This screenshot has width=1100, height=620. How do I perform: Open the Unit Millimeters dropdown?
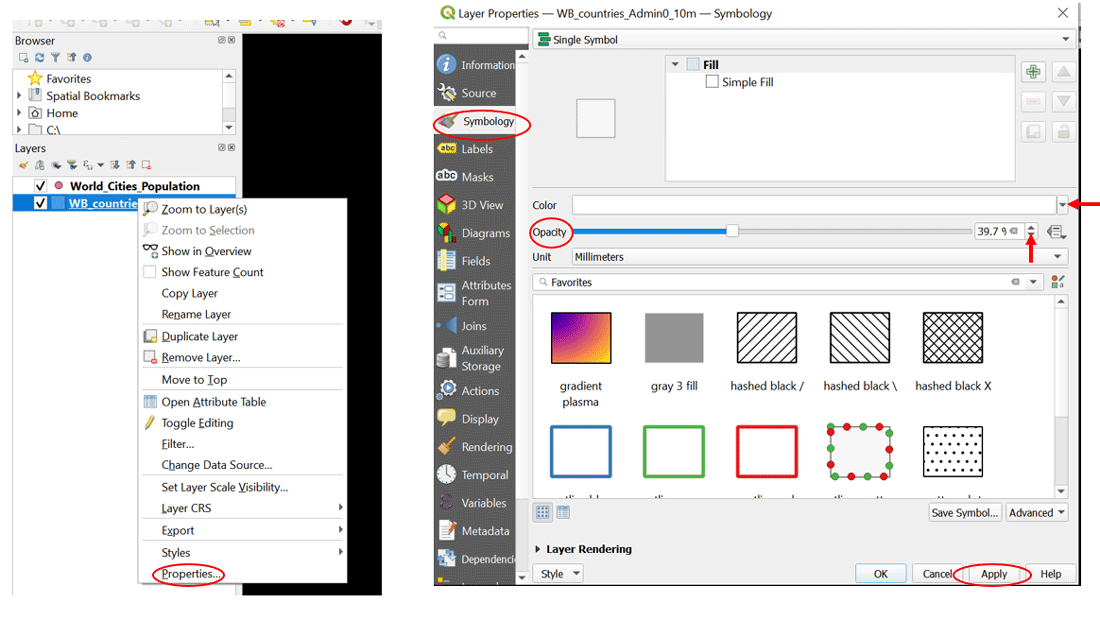tap(819, 257)
